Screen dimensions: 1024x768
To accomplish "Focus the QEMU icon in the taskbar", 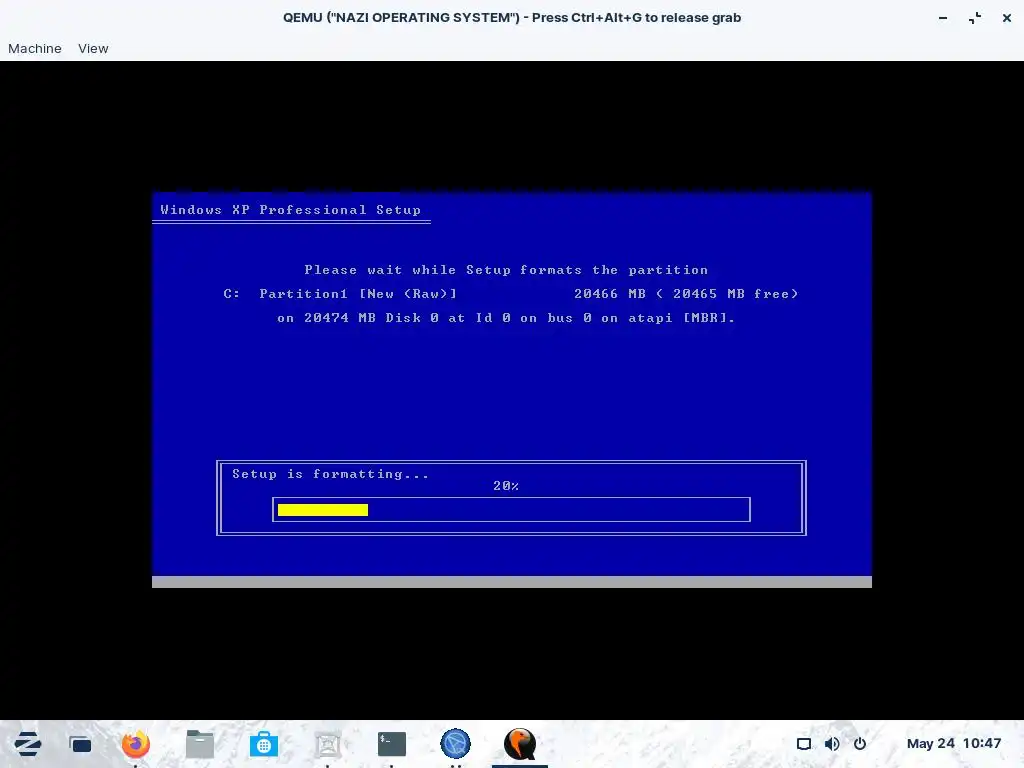I will (520, 744).
